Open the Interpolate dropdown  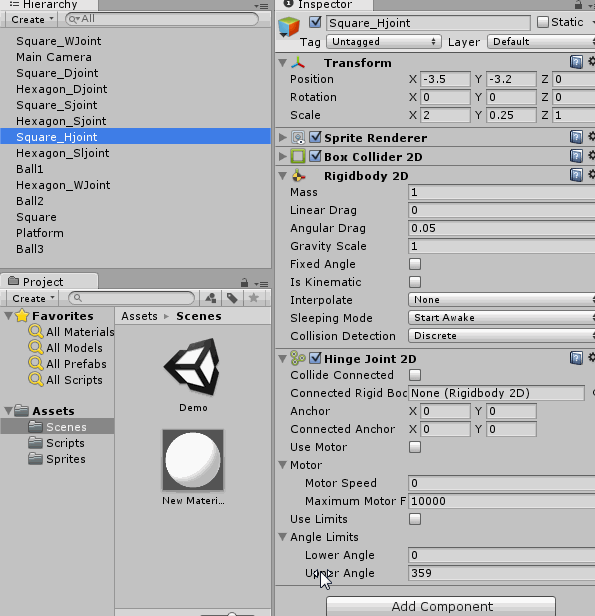[x=502, y=300]
